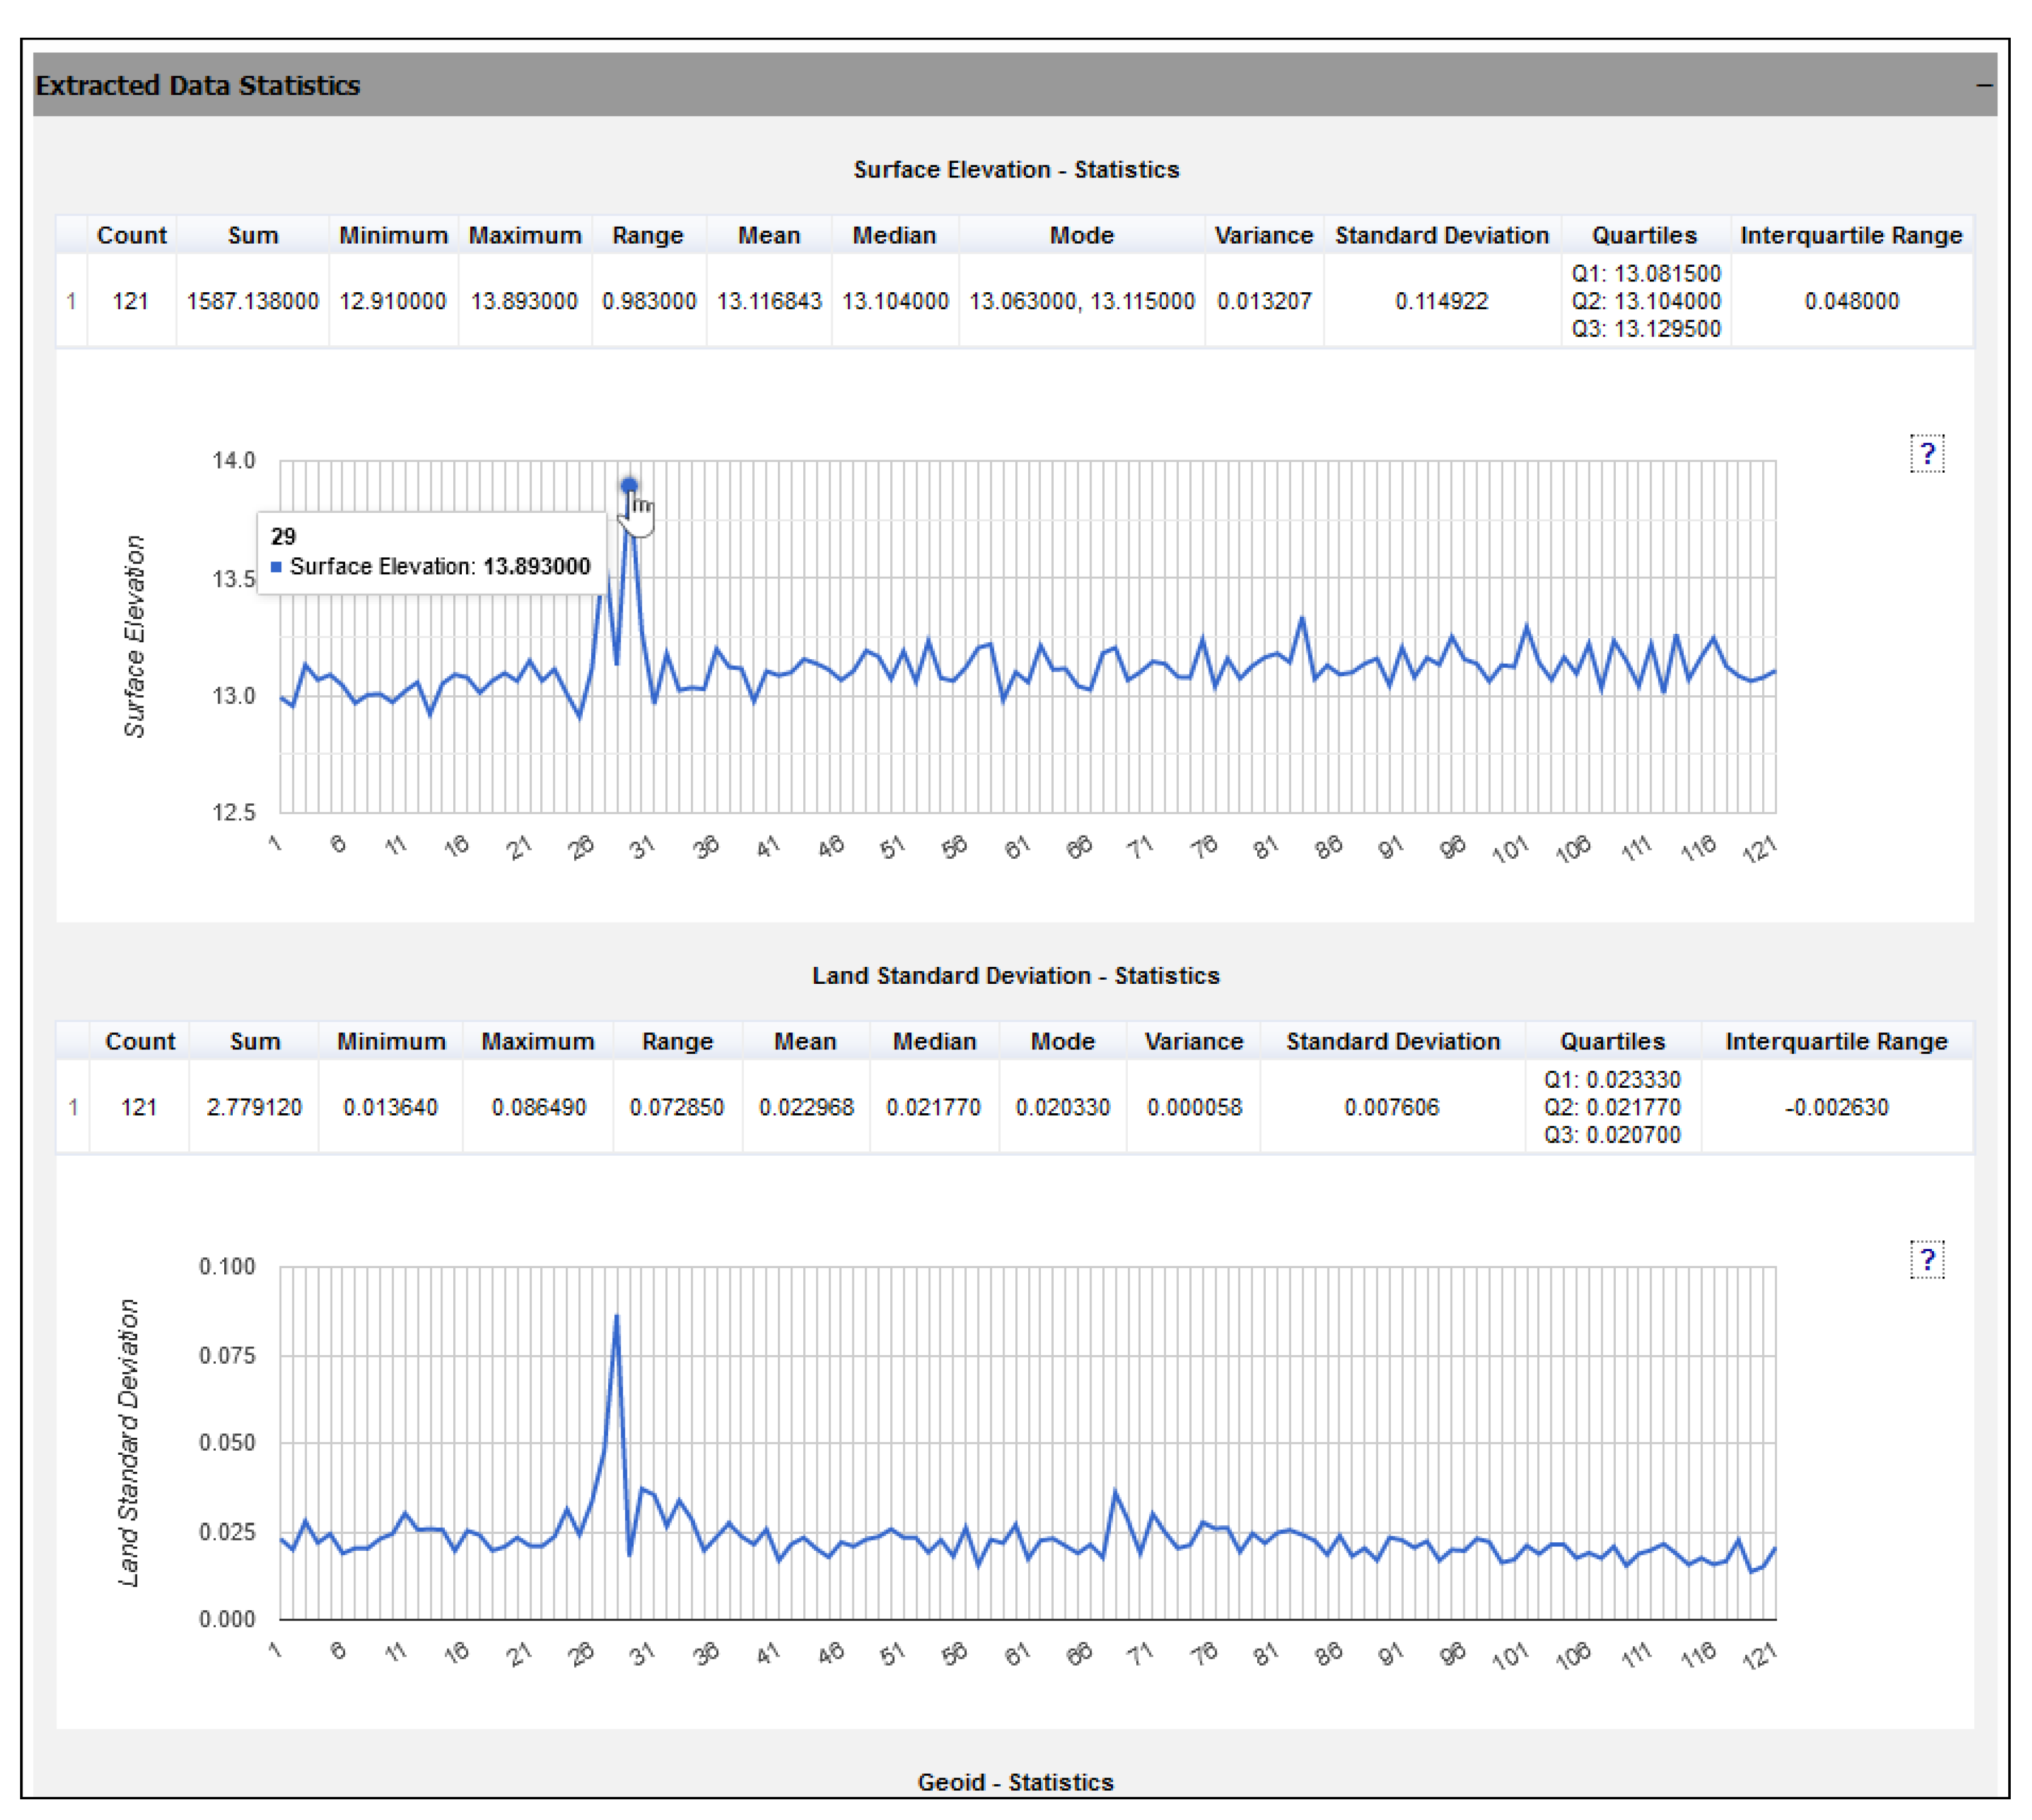Click Quartiles header in Land Standard Deviation table
Viewport: 2032px width, 1820px height.
pos(1613,1041)
